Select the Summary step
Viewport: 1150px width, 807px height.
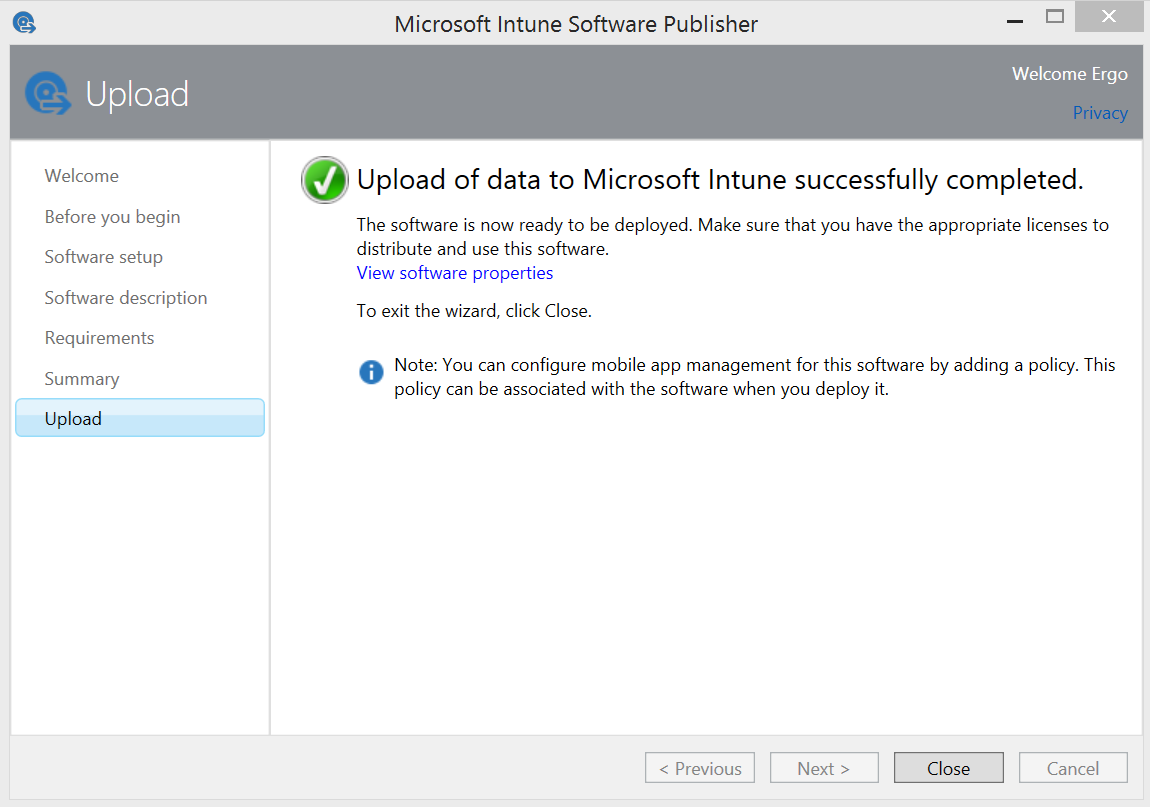81,379
